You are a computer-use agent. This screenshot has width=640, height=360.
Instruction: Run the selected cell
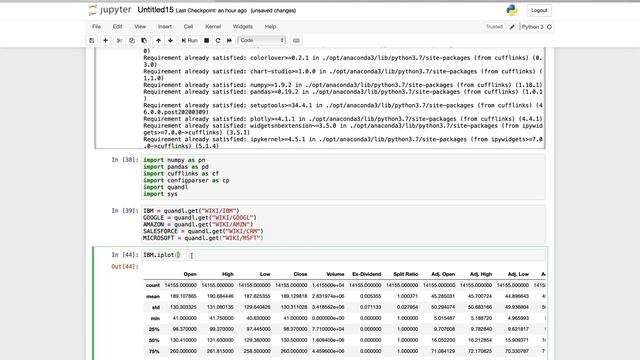tap(190, 40)
